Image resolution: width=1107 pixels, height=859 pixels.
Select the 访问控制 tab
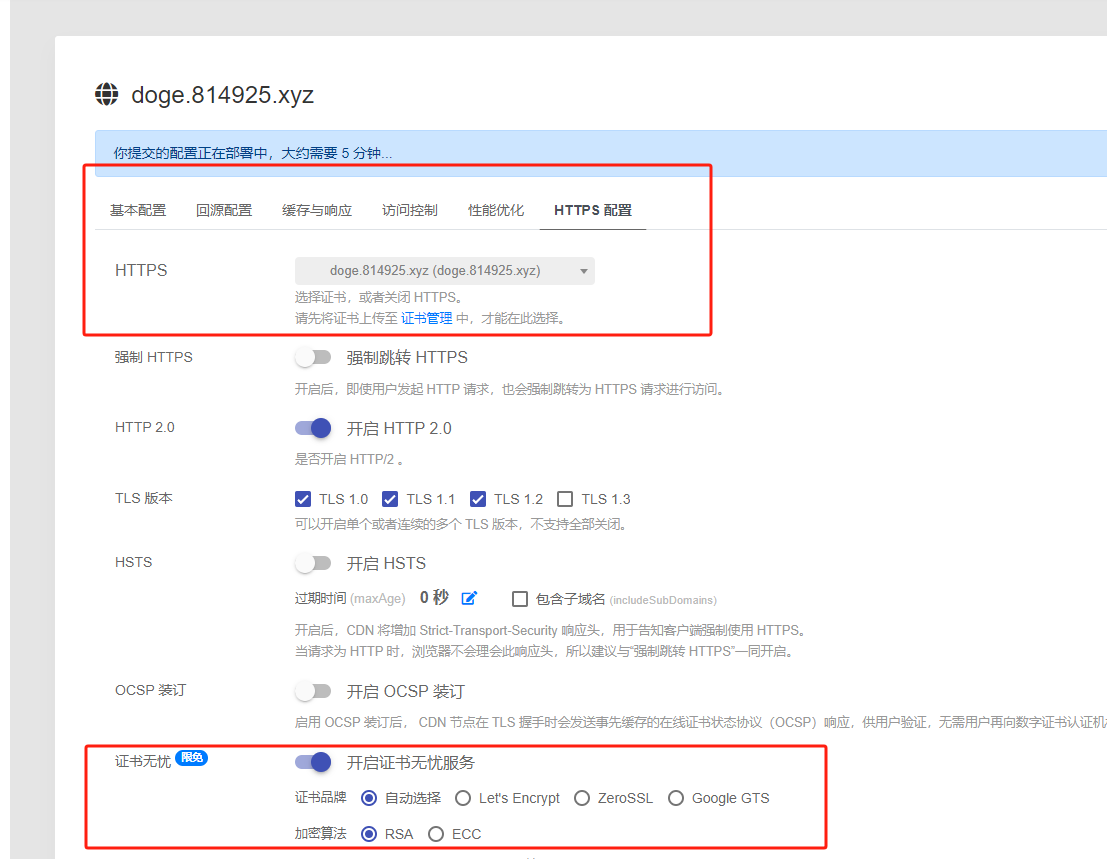click(x=410, y=210)
